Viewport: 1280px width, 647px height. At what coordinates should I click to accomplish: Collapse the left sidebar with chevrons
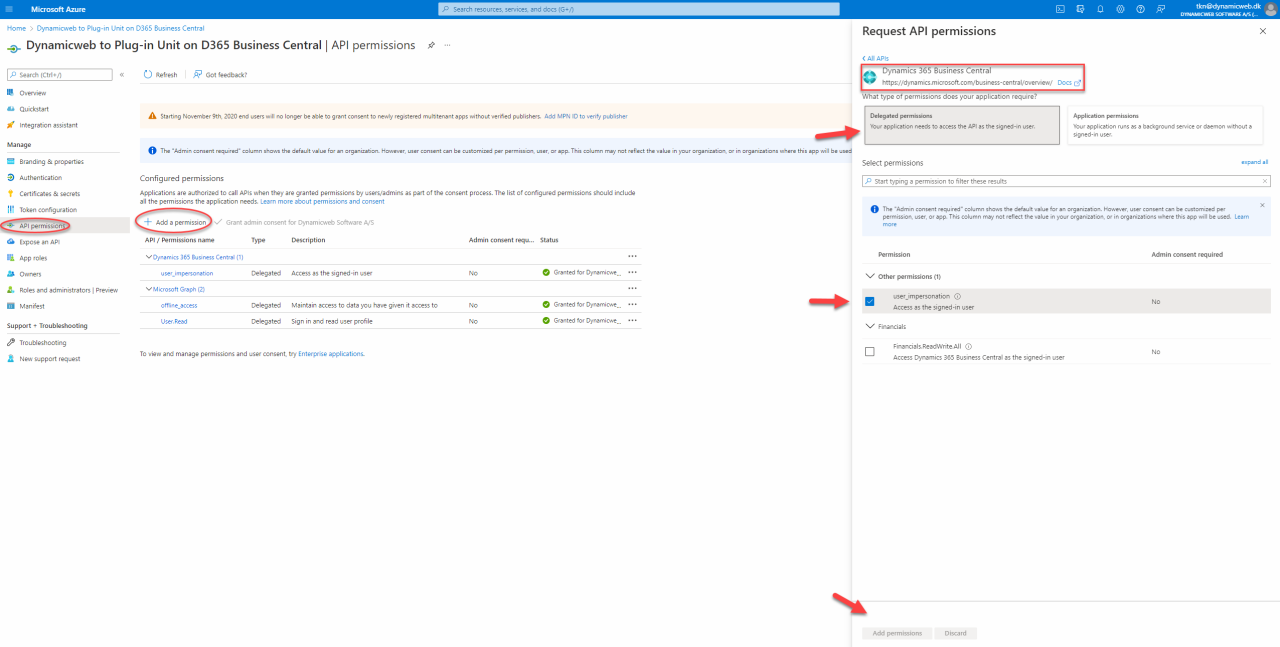(122, 75)
